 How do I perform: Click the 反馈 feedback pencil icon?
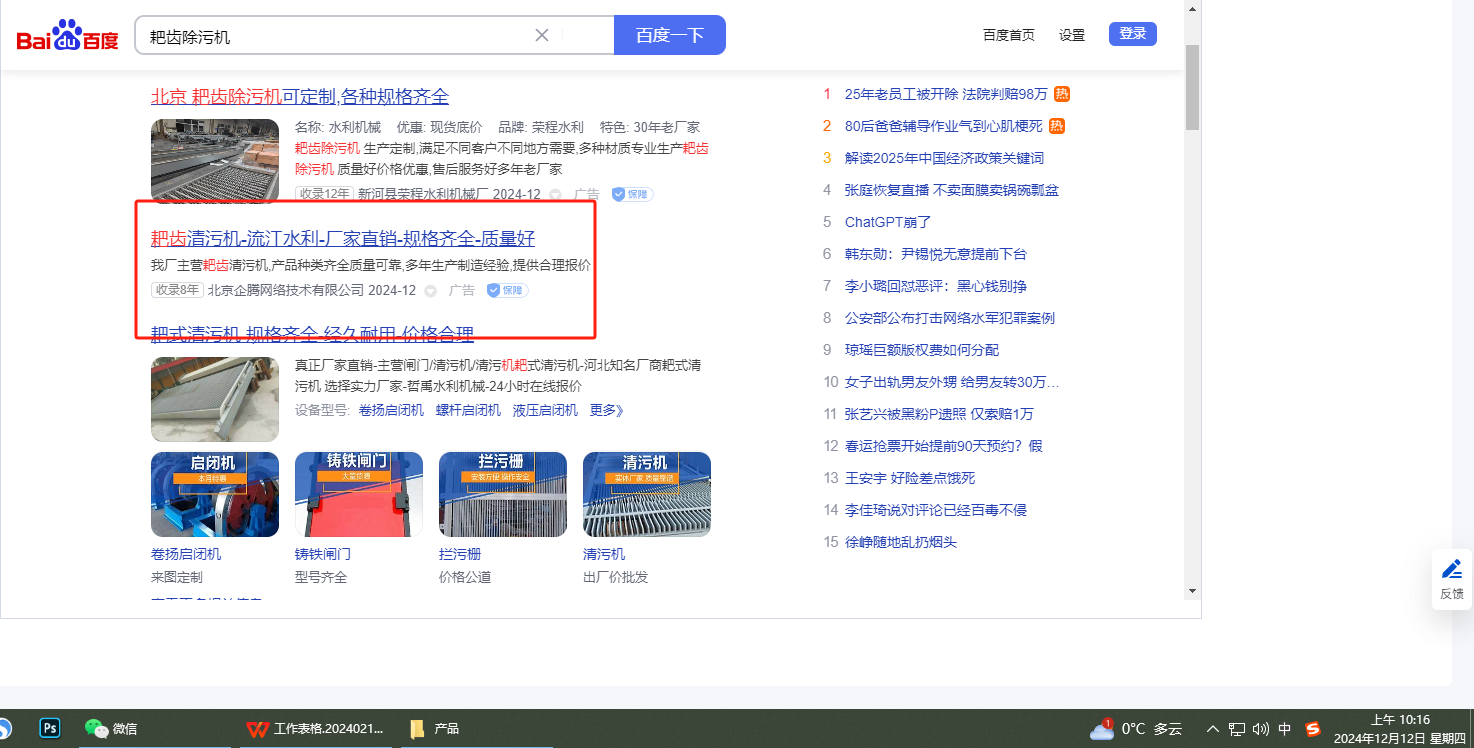[1452, 570]
